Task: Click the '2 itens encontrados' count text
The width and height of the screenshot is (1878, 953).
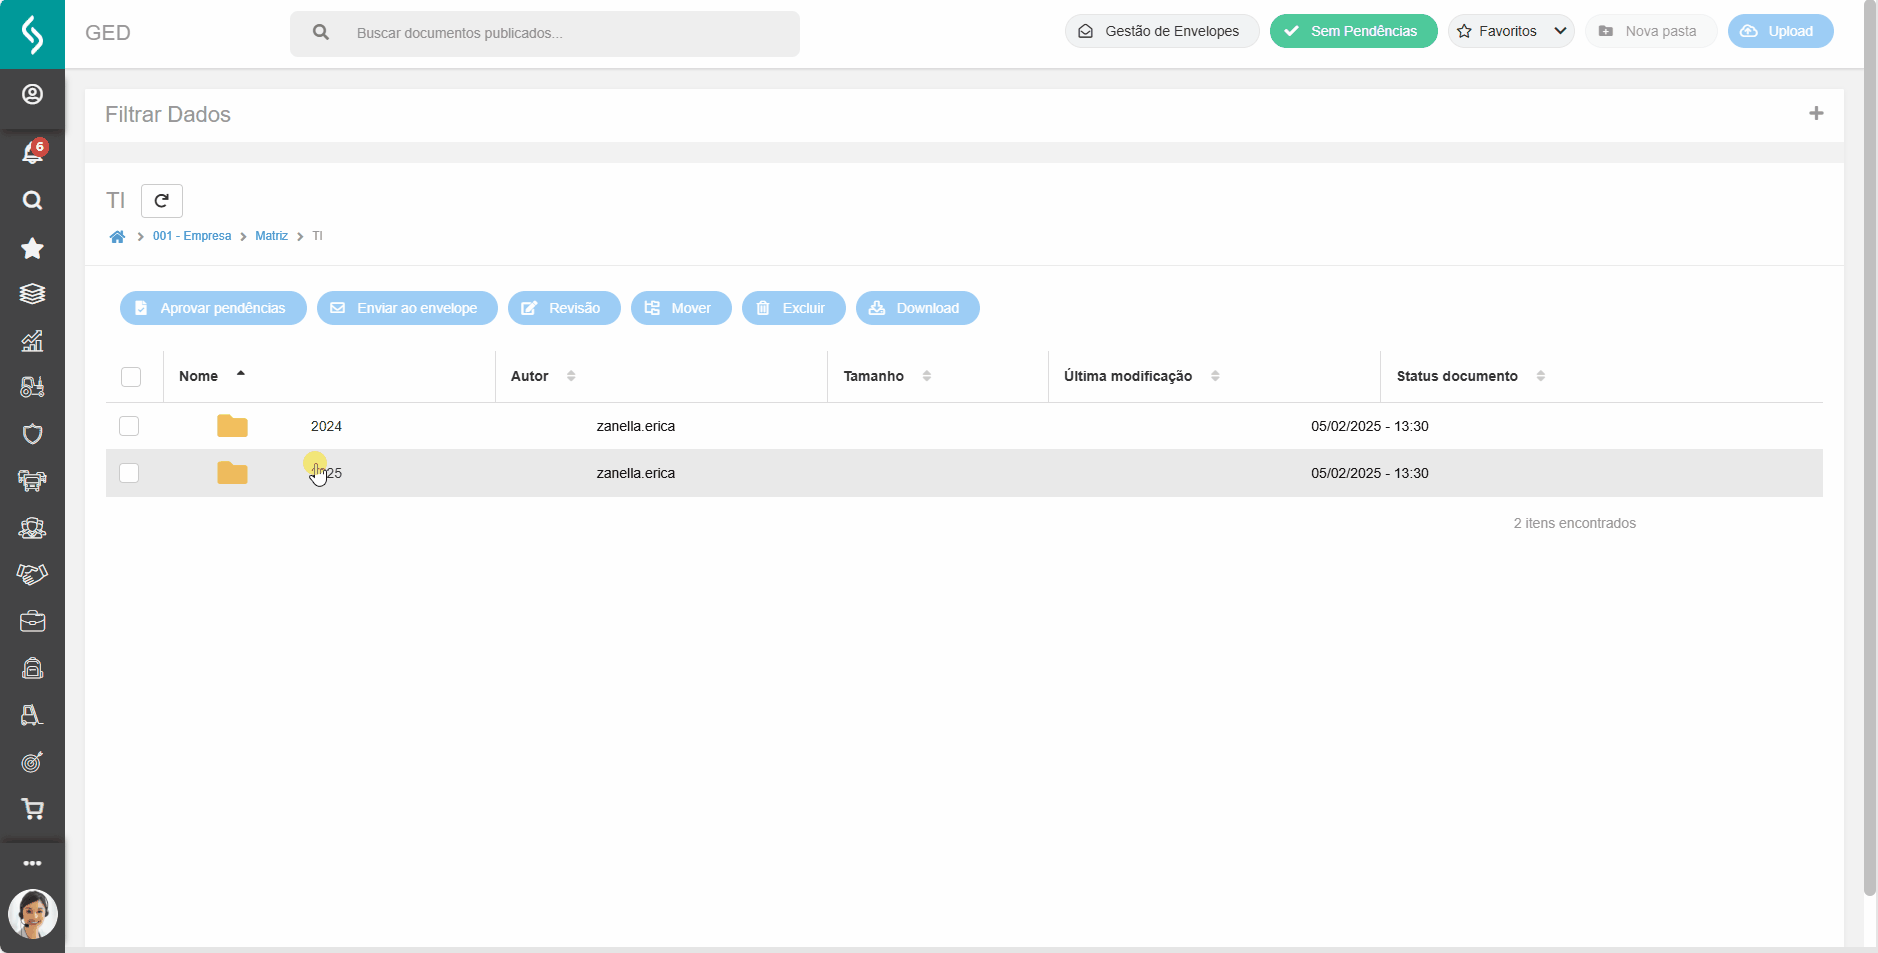Action: (x=1575, y=523)
